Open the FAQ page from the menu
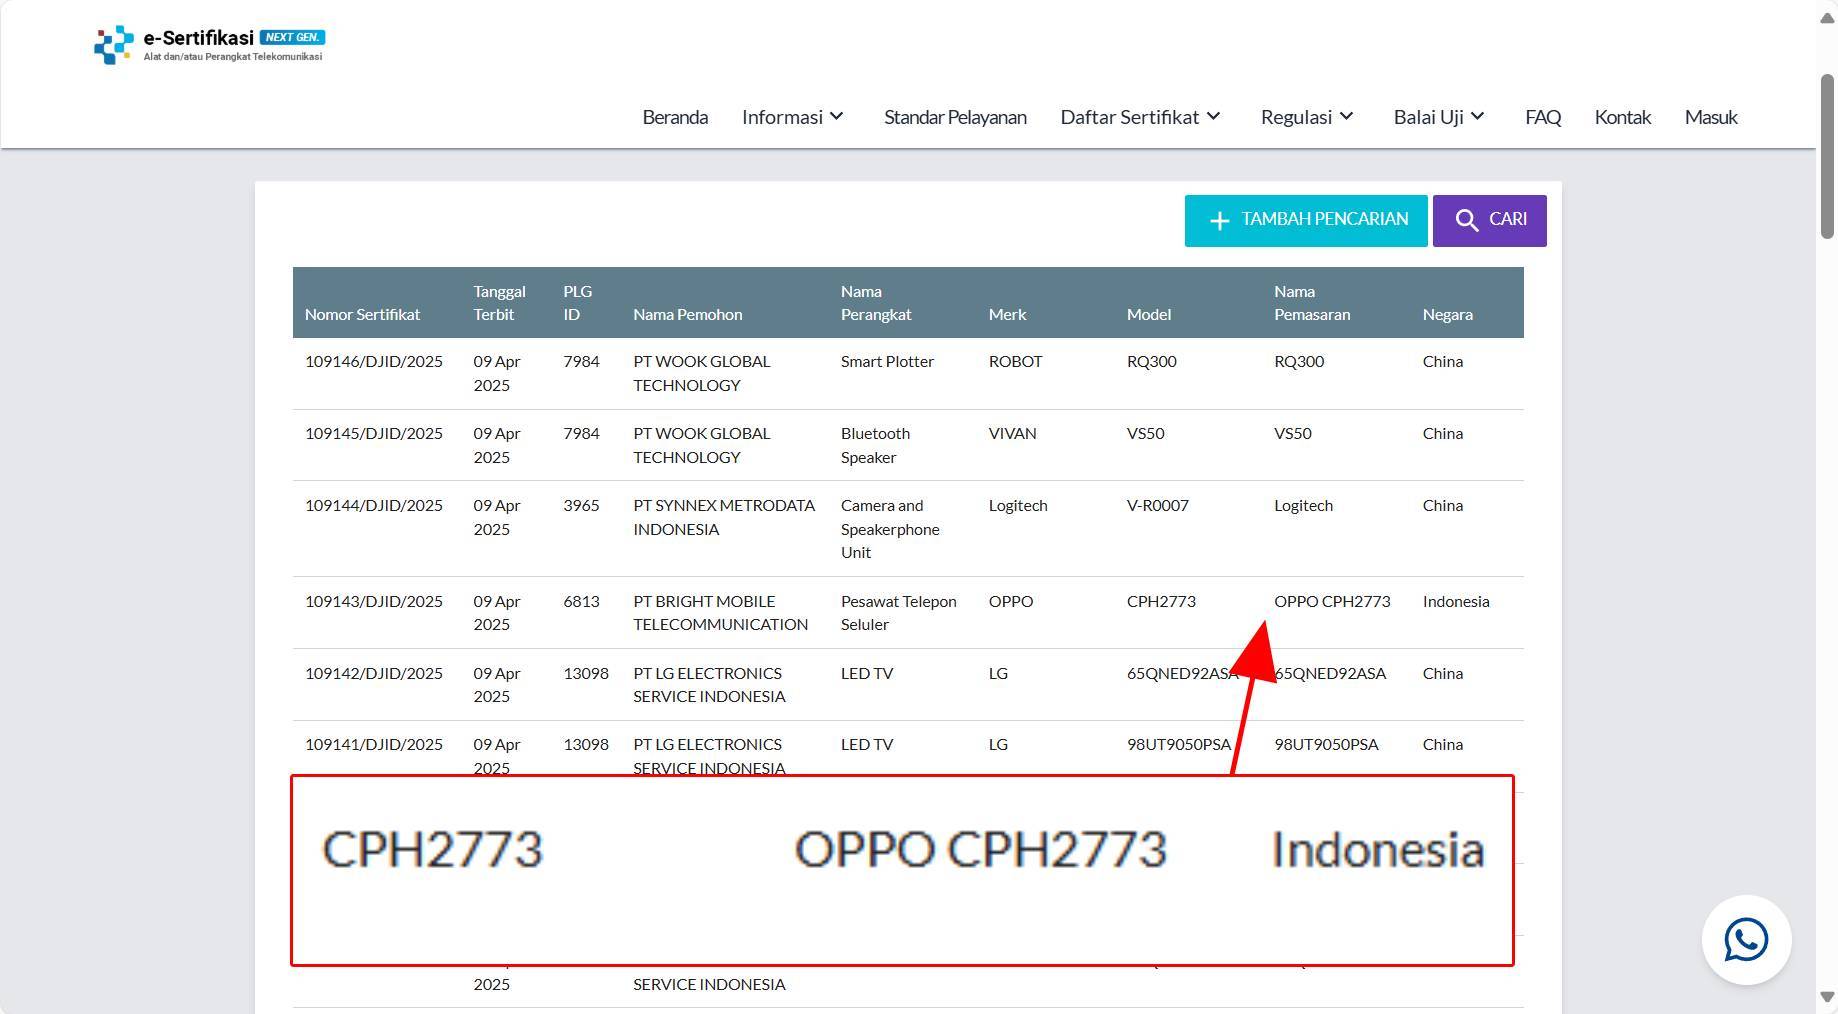 (x=1543, y=117)
